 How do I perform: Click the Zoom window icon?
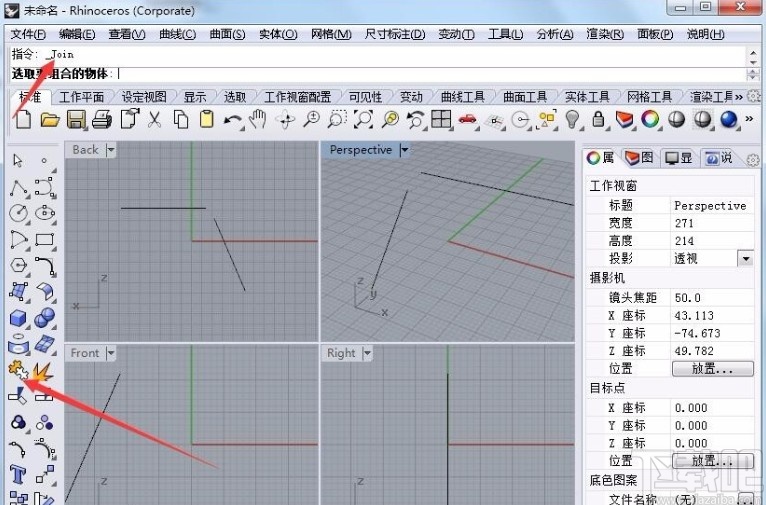pos(337,119)
